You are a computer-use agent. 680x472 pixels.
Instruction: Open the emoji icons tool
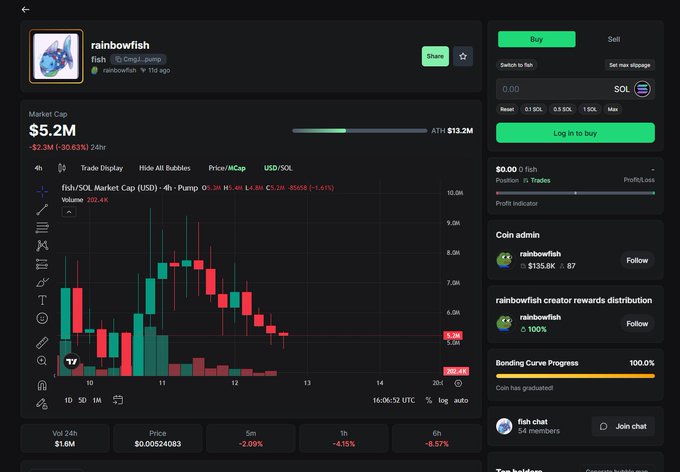pos(42,318)
